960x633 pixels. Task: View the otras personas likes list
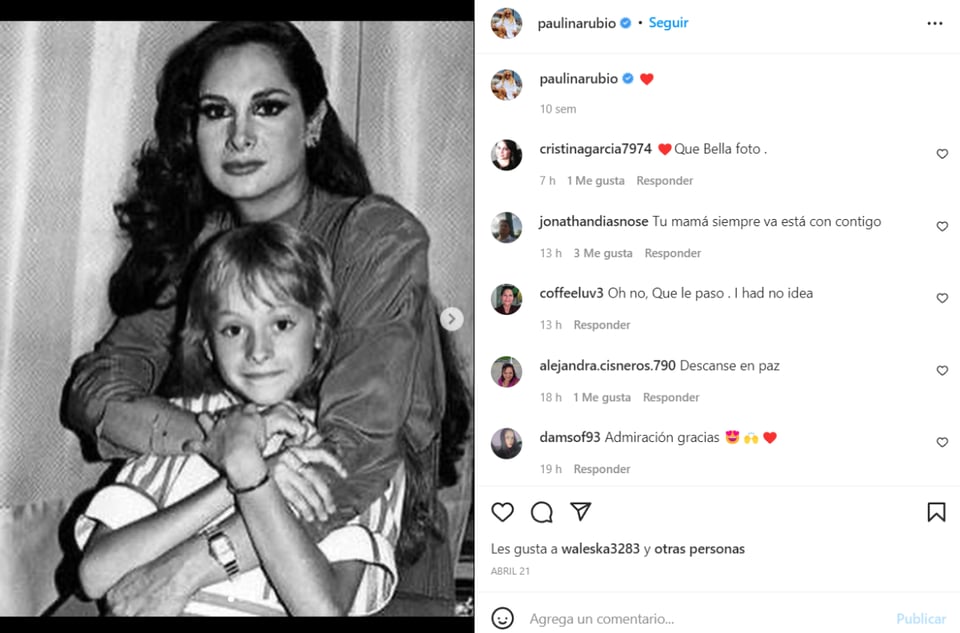699,549
